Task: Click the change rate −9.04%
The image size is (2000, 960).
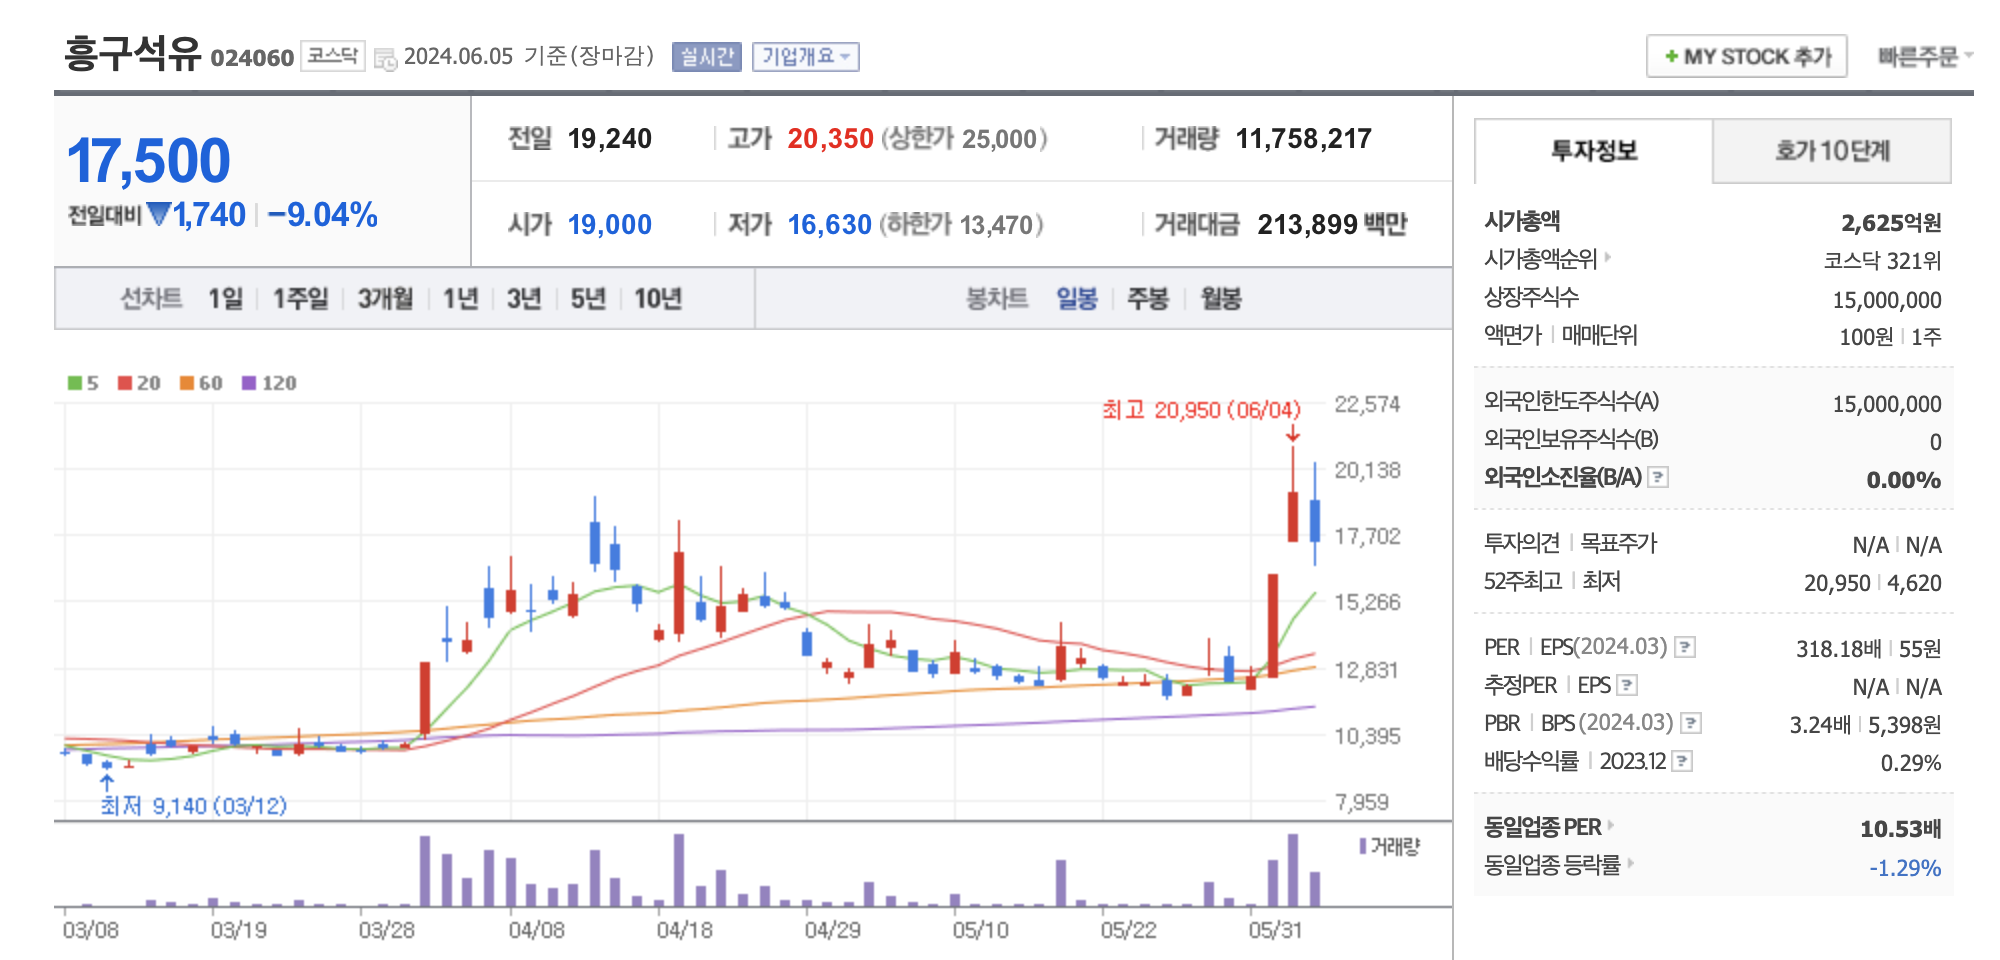Action: [x=322, y=214]
